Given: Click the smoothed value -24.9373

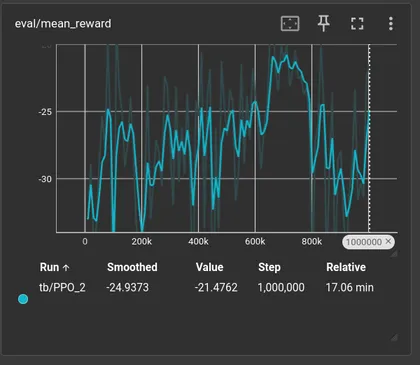Looking at the screenshot, I should 128,287.
